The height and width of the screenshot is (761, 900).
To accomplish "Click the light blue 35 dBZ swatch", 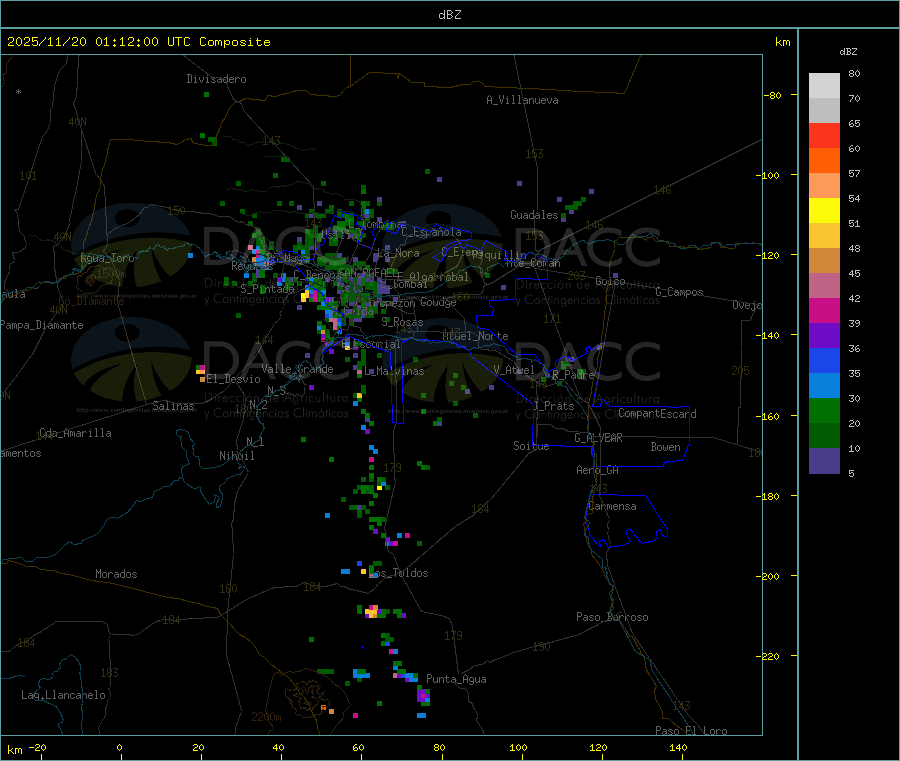I will [x=824, y=386].
